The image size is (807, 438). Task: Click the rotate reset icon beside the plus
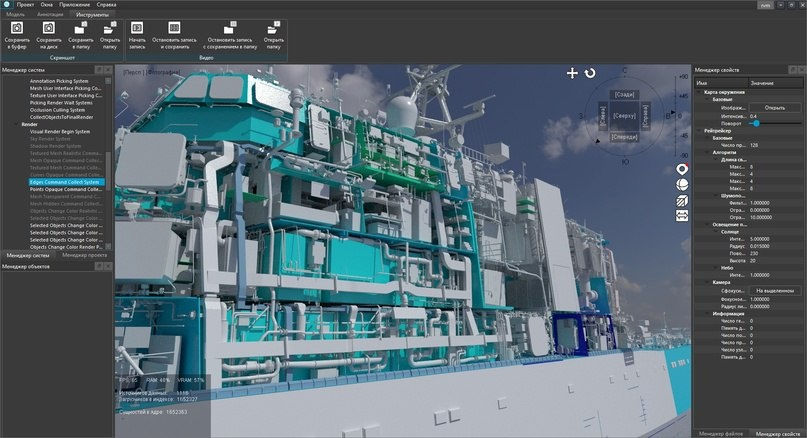590,73
